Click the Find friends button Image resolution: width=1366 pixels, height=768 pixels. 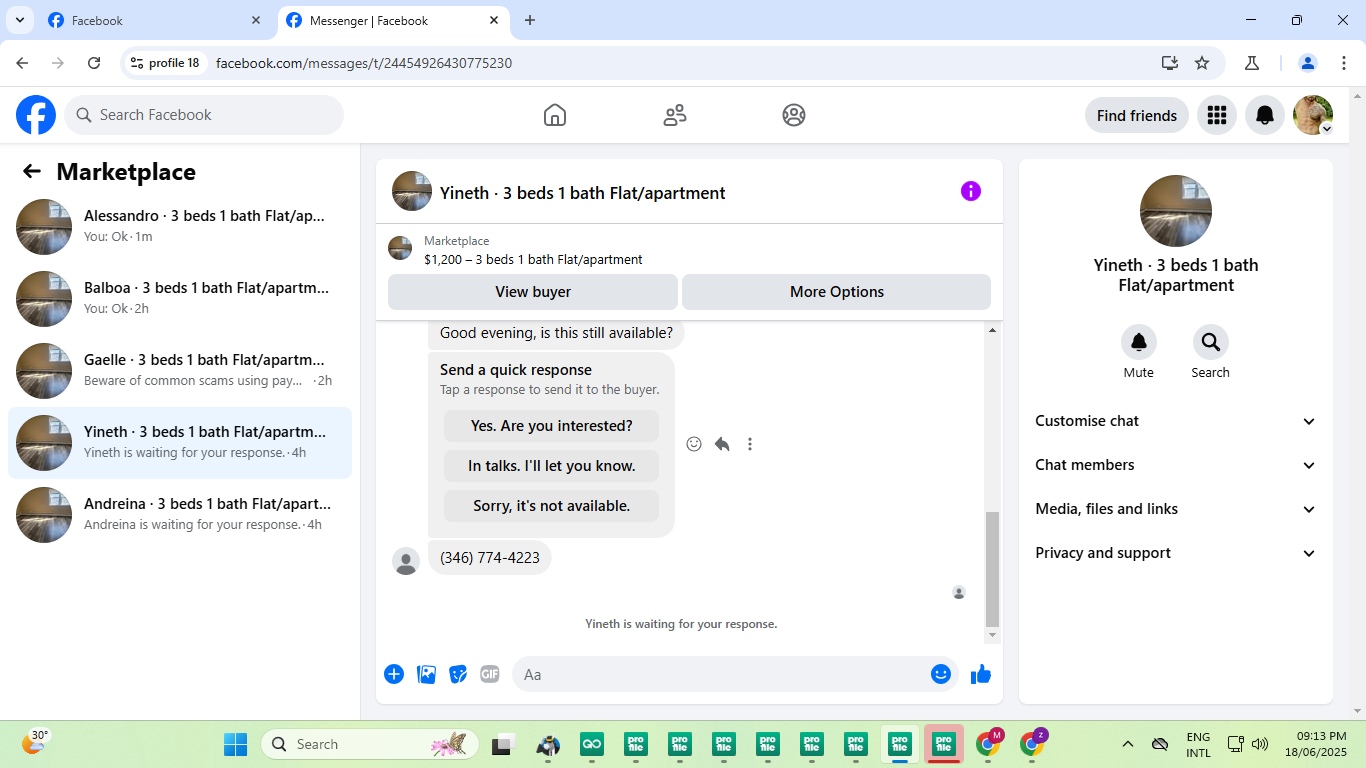pos(1137,115)
